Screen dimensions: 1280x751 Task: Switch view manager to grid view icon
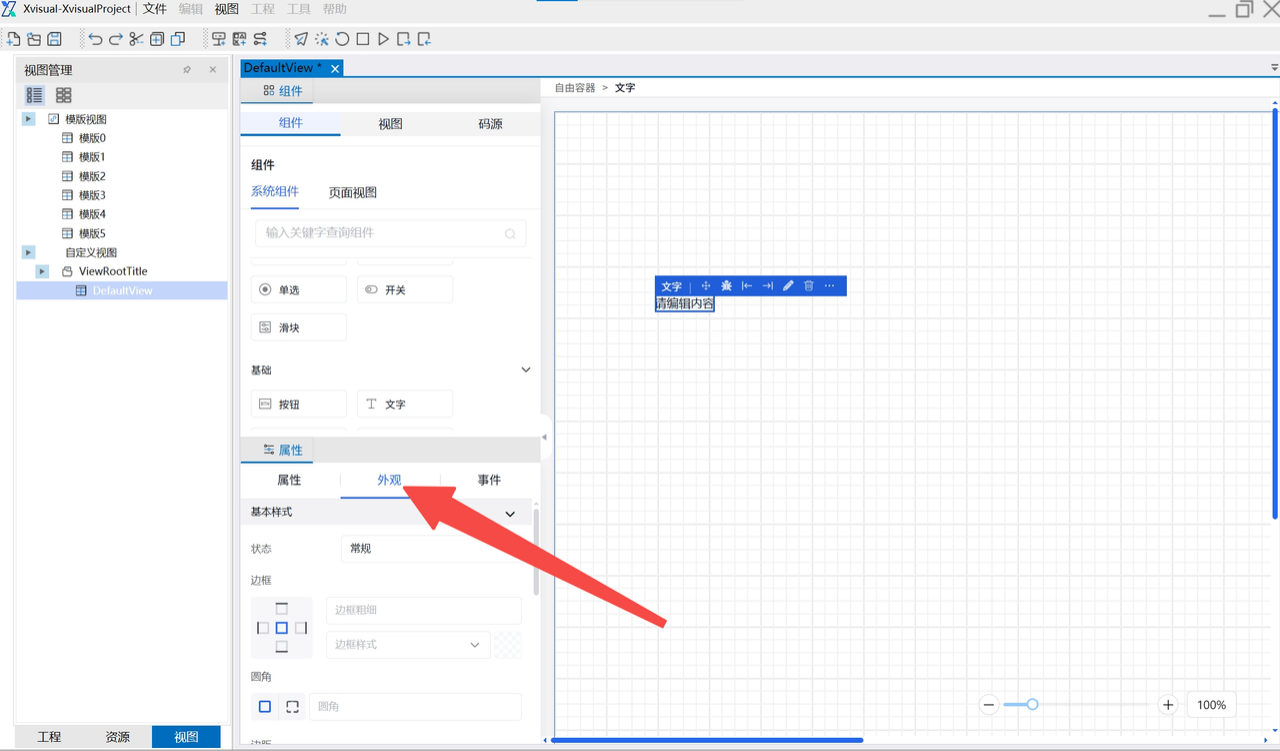pos(63,95)
